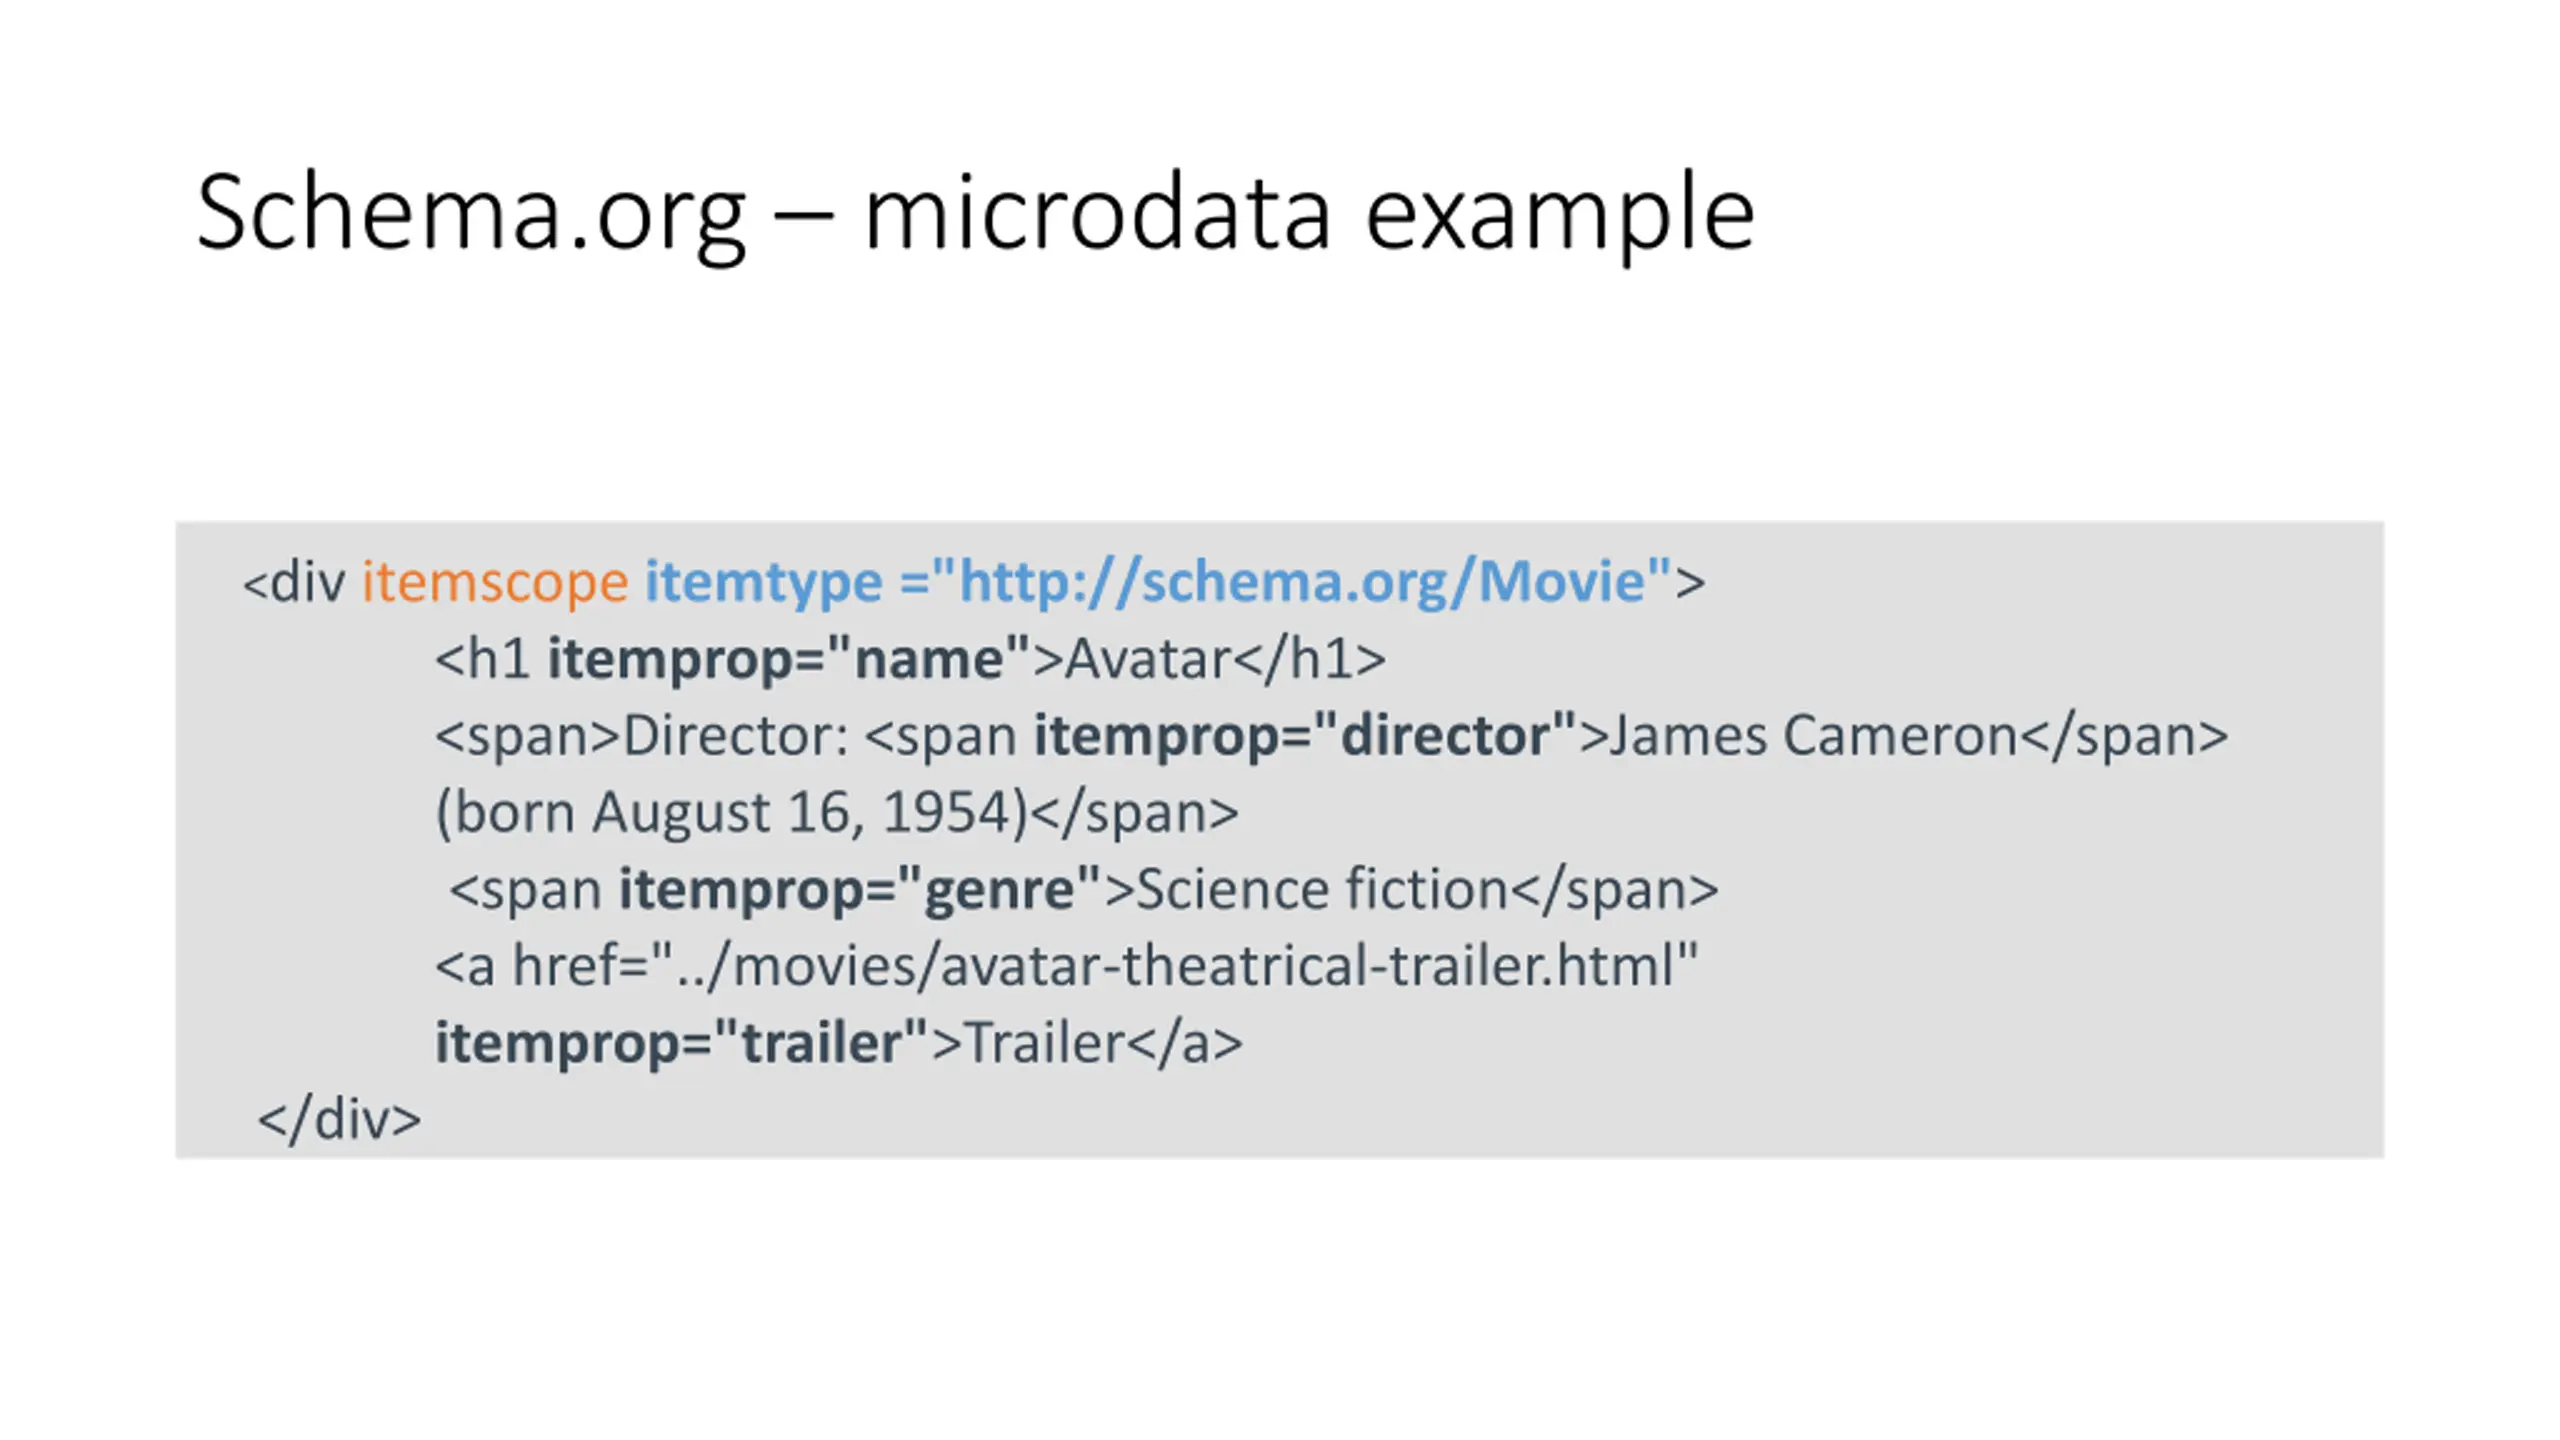
Task: Click the closing "</a>" tag
Action: coord(1185,1043)
